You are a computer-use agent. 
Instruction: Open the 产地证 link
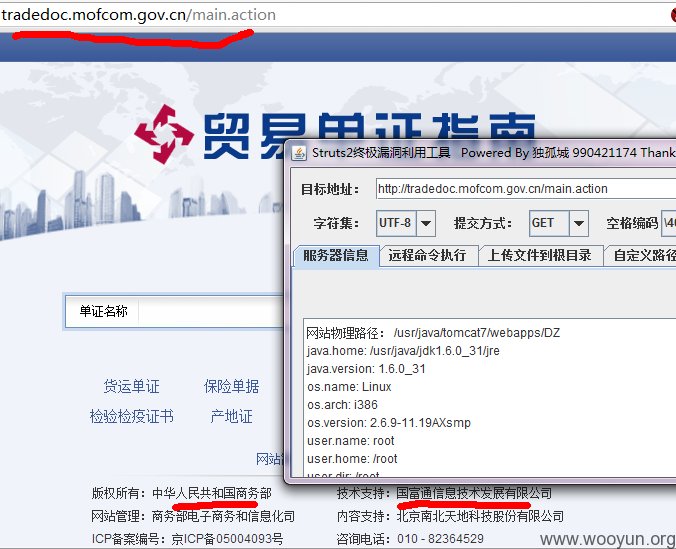click(x=232, y=417)
